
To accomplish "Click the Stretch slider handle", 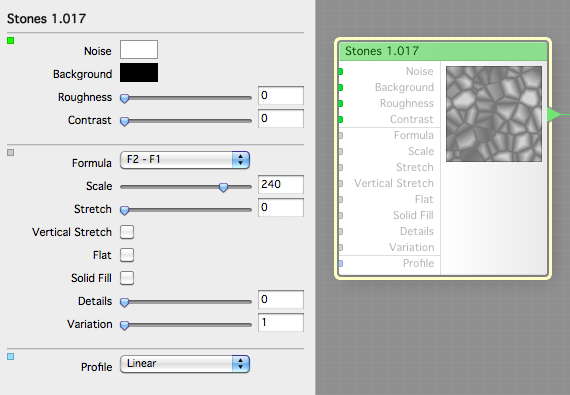I will (124, 210).
